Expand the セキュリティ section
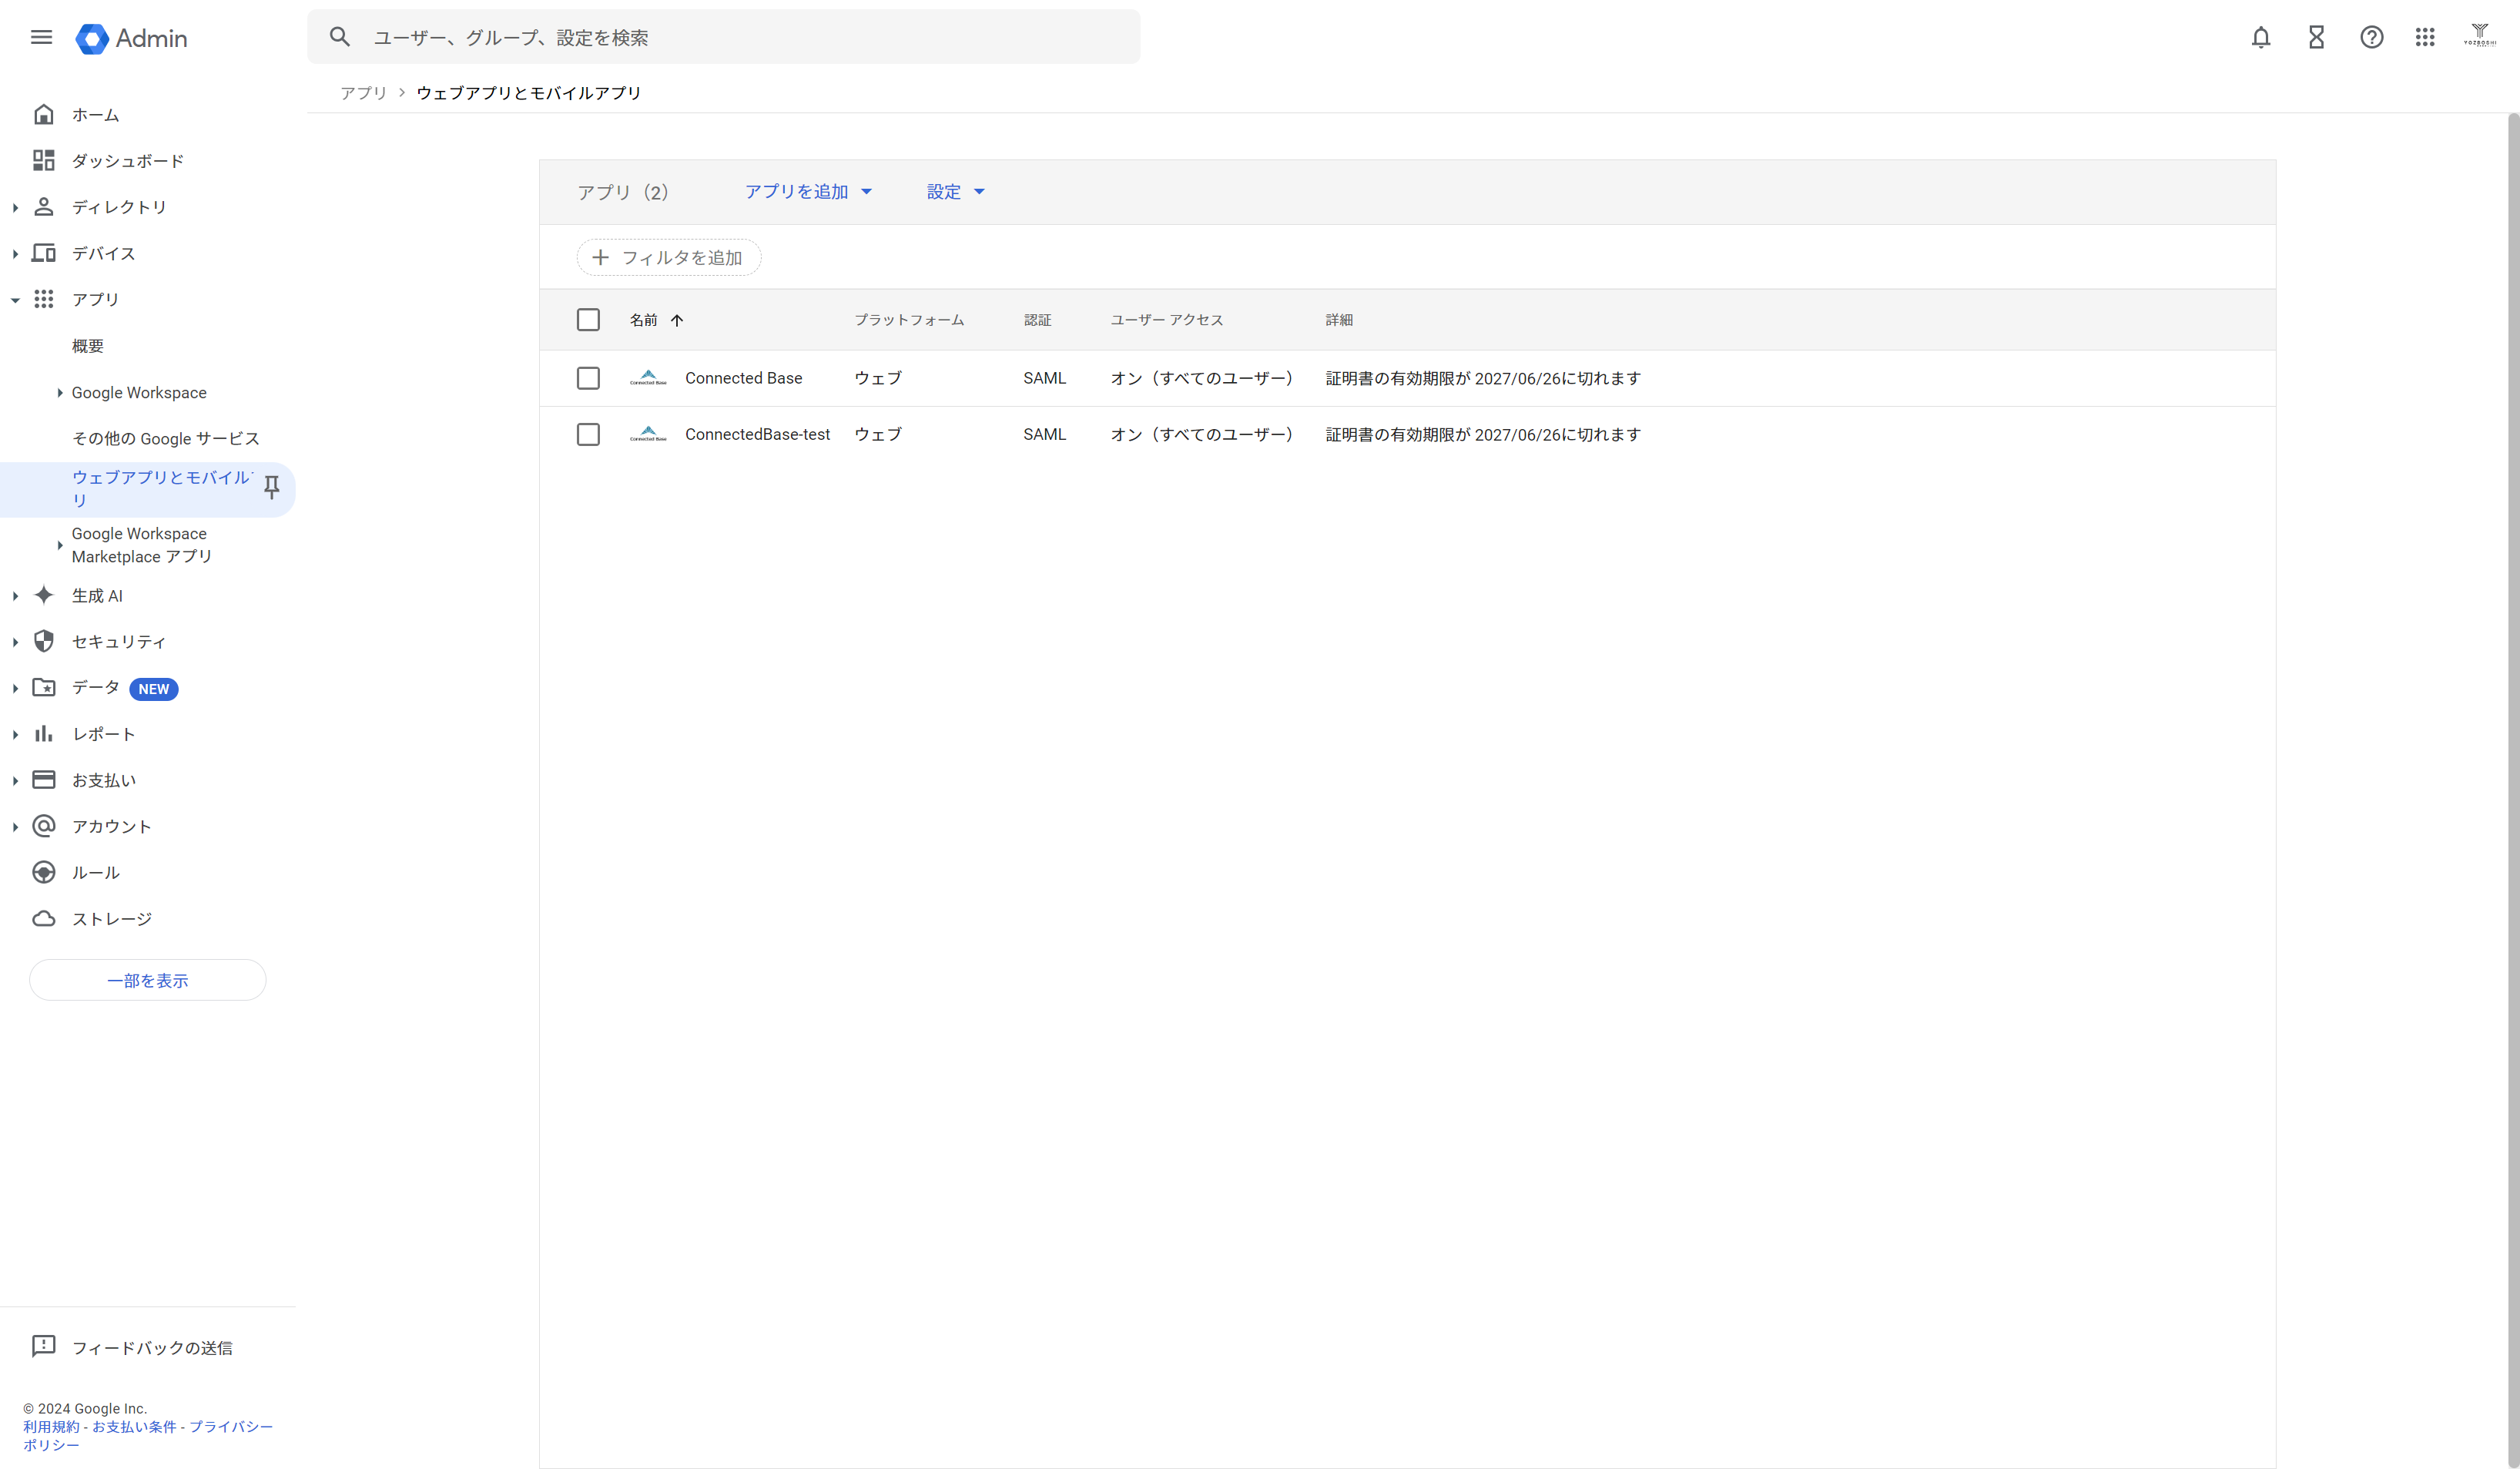 coord(15,642)
